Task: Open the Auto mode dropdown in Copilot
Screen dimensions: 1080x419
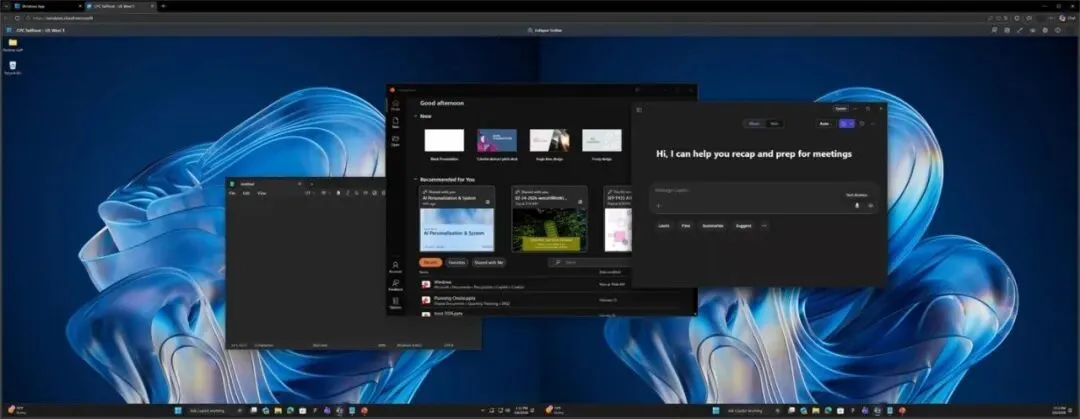Action: tap(824, 123)
